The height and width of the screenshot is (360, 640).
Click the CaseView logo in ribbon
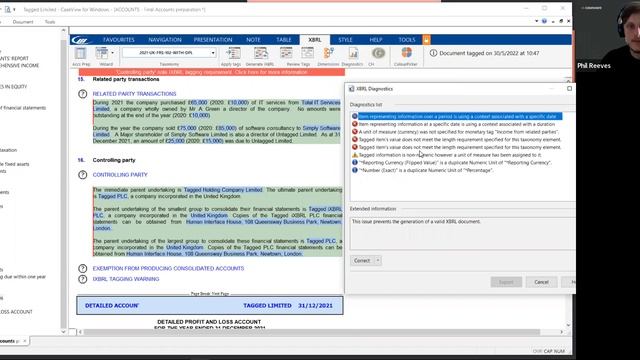click(x=81, y=40)
